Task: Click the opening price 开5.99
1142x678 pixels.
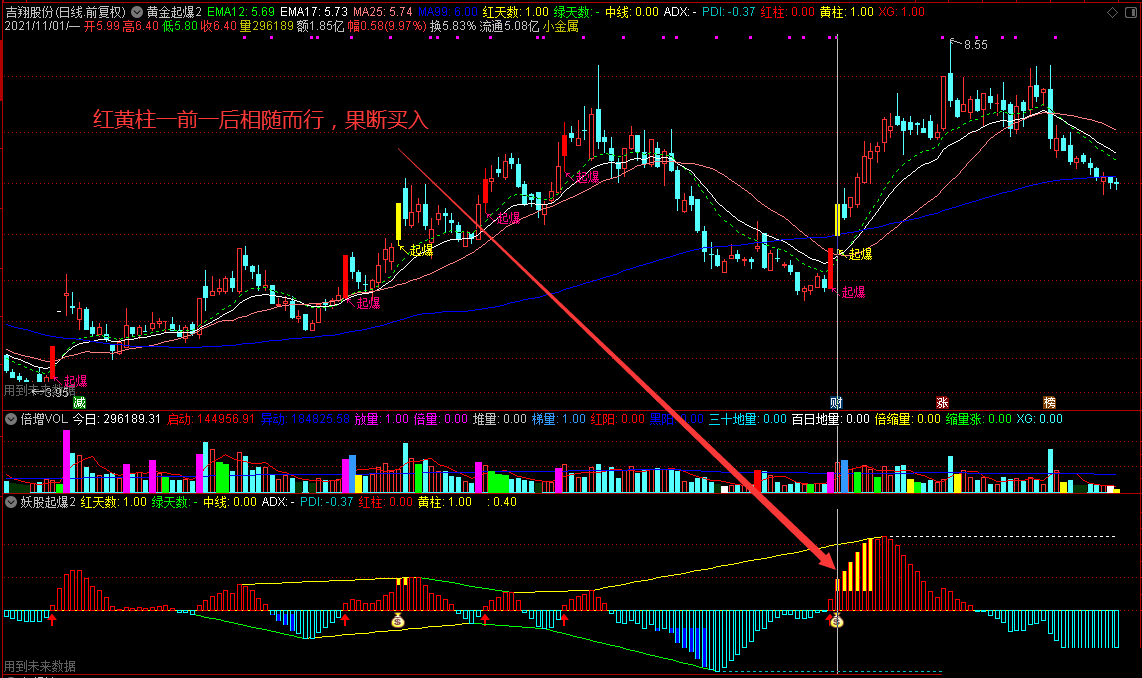Action: [x=102, y=26]
